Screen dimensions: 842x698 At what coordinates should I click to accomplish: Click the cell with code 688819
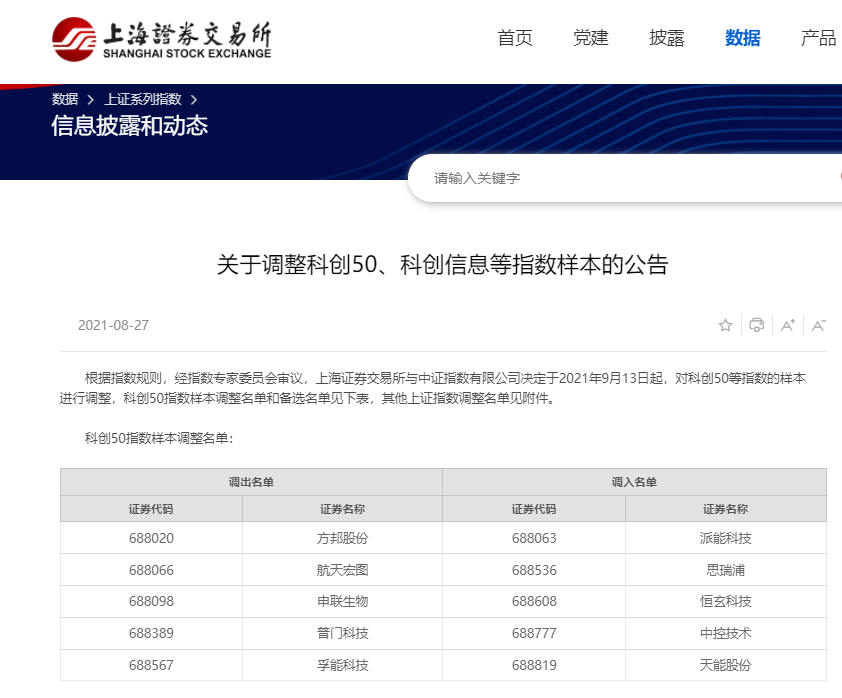(534, 665)
